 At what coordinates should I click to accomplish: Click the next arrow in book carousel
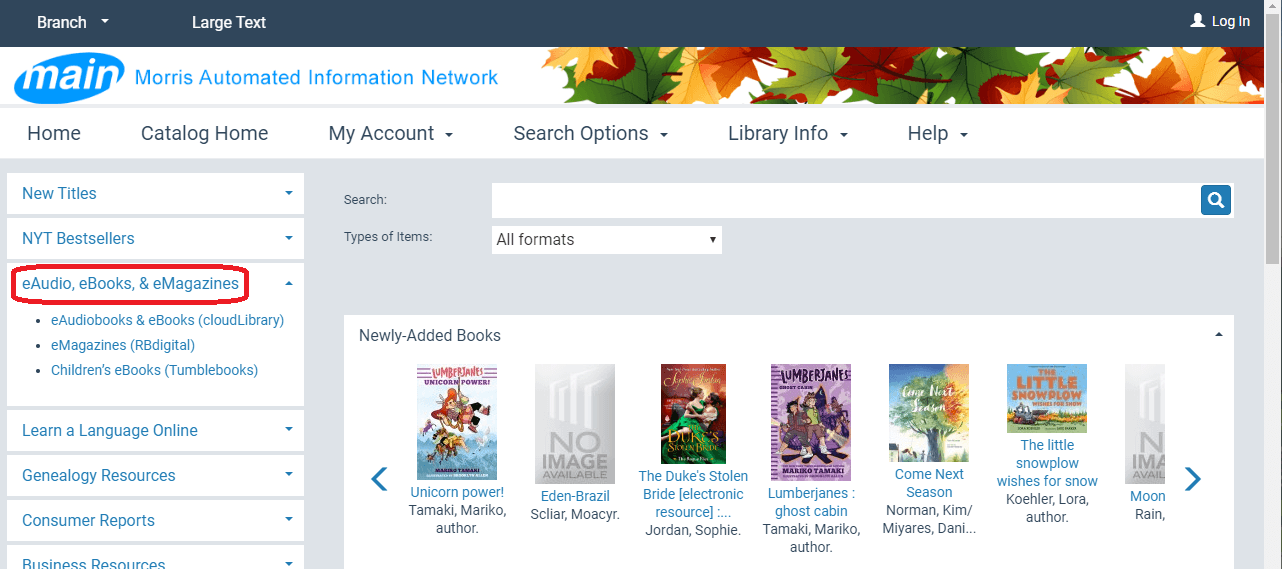tap(1192, 480)
